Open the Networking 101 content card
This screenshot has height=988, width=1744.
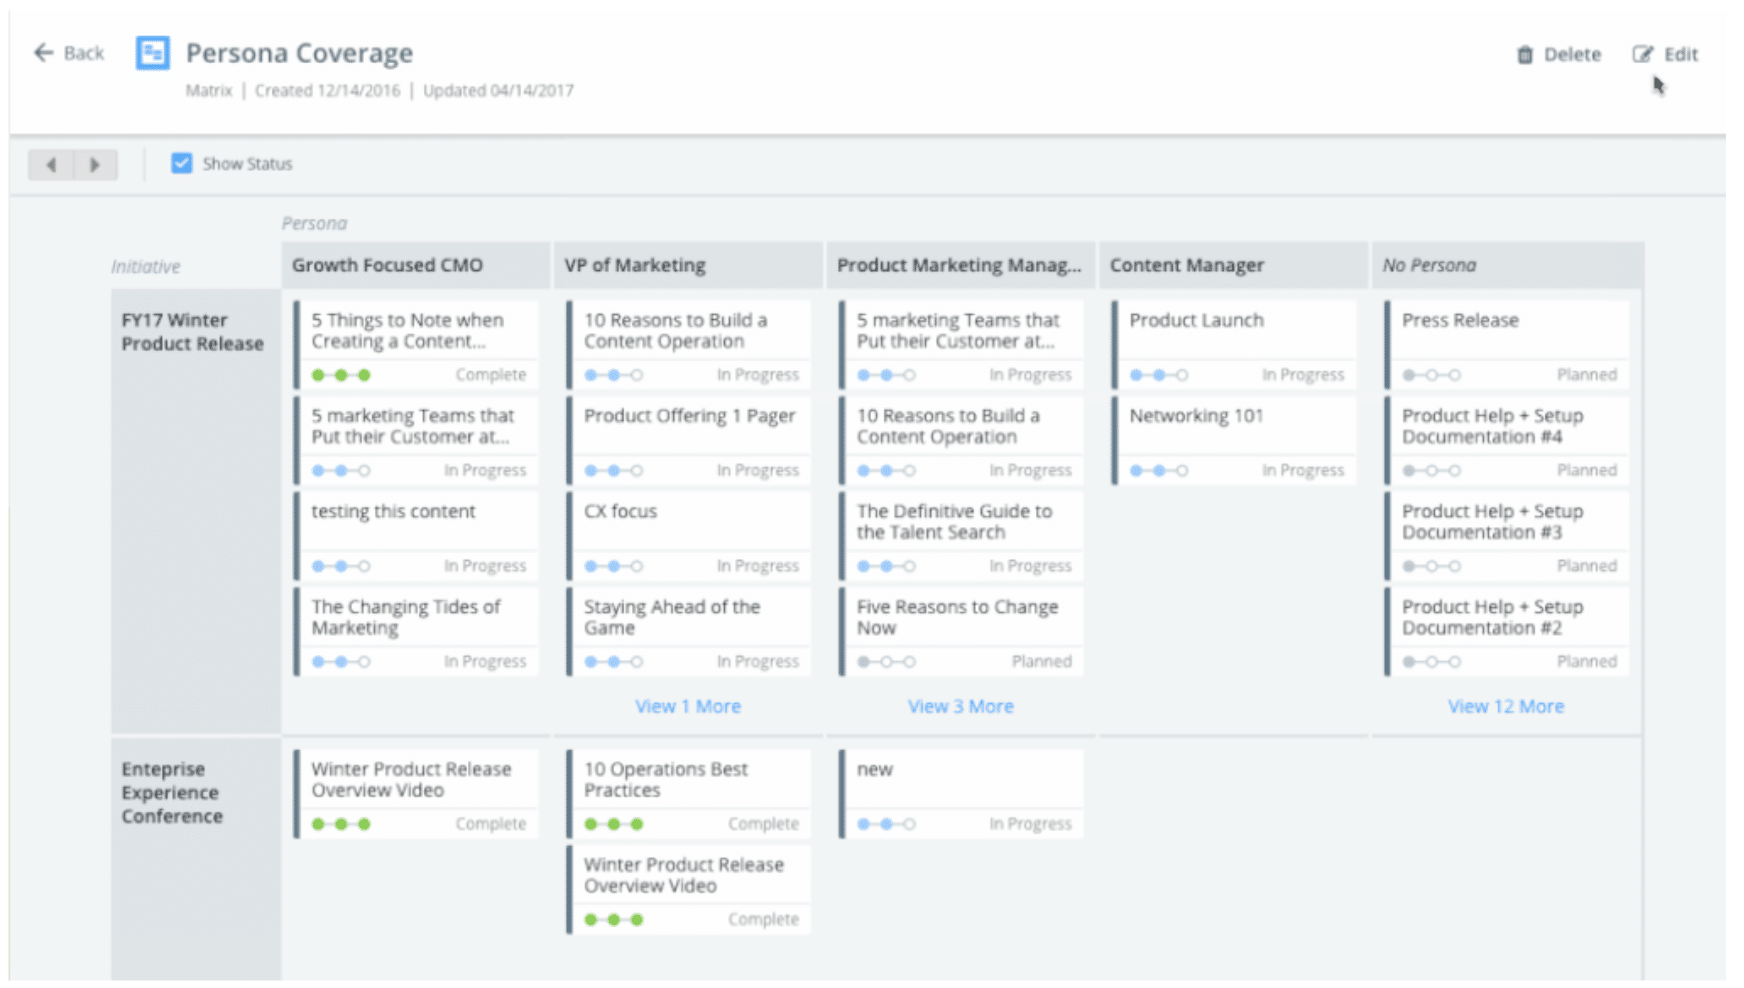pyautogui.click(x=1196, y=416)
